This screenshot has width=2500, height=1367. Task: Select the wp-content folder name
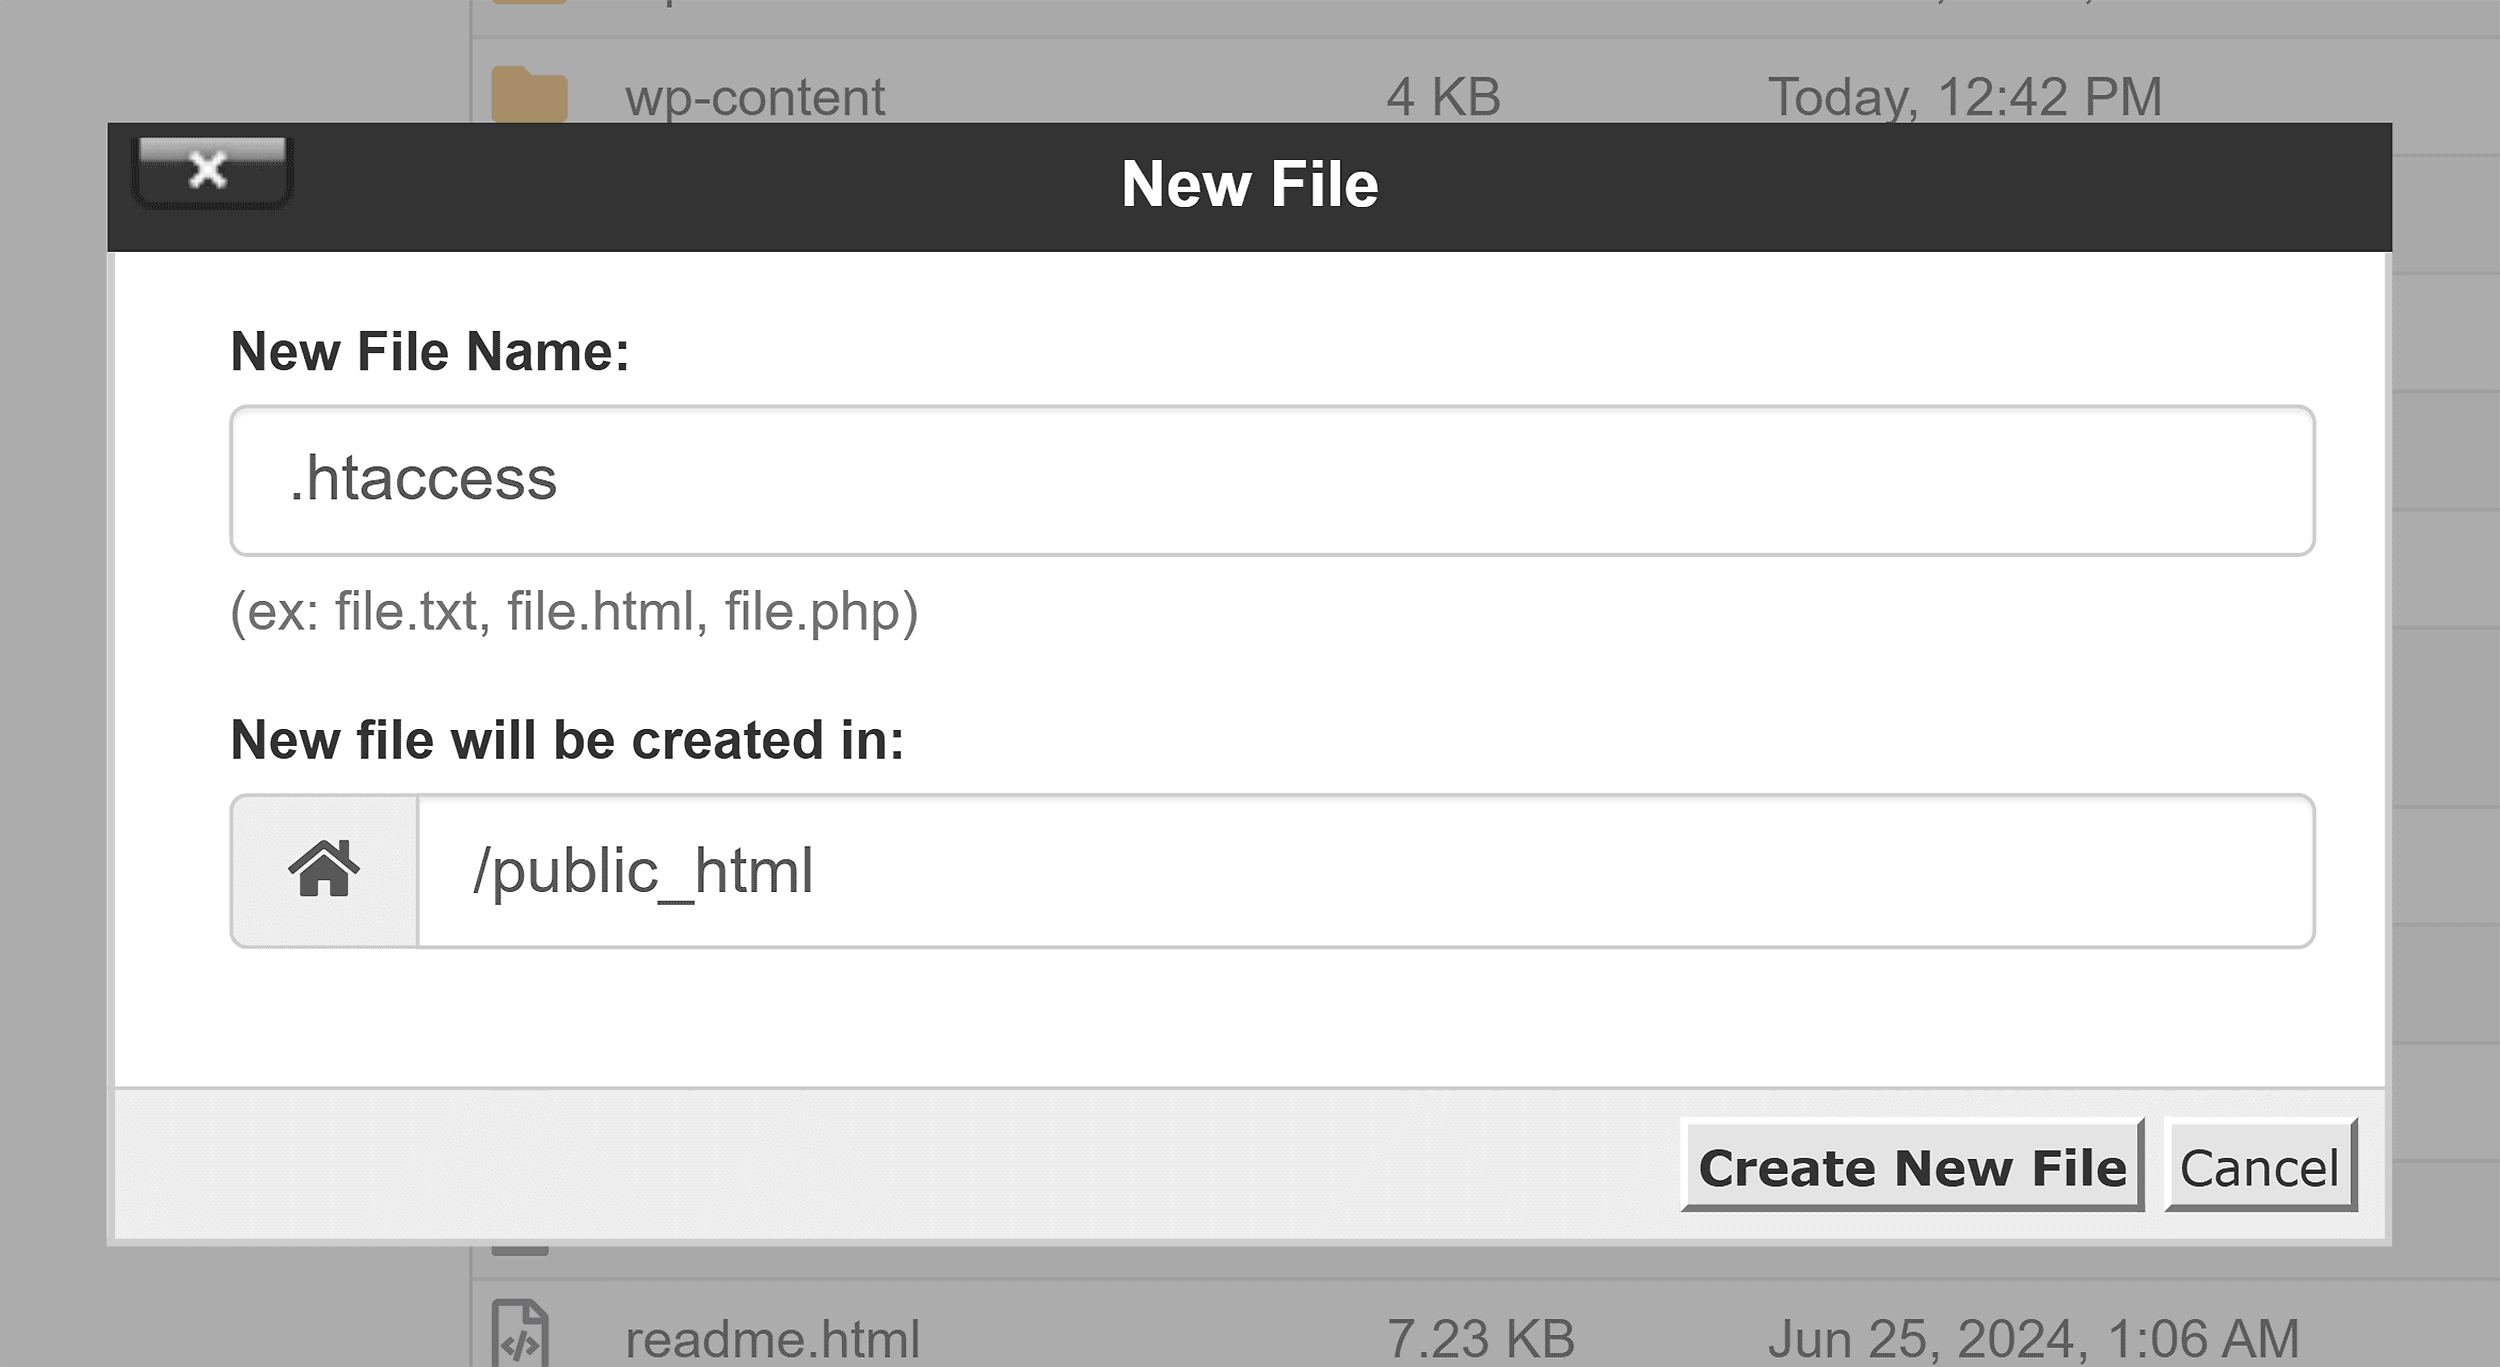(755, 97)
